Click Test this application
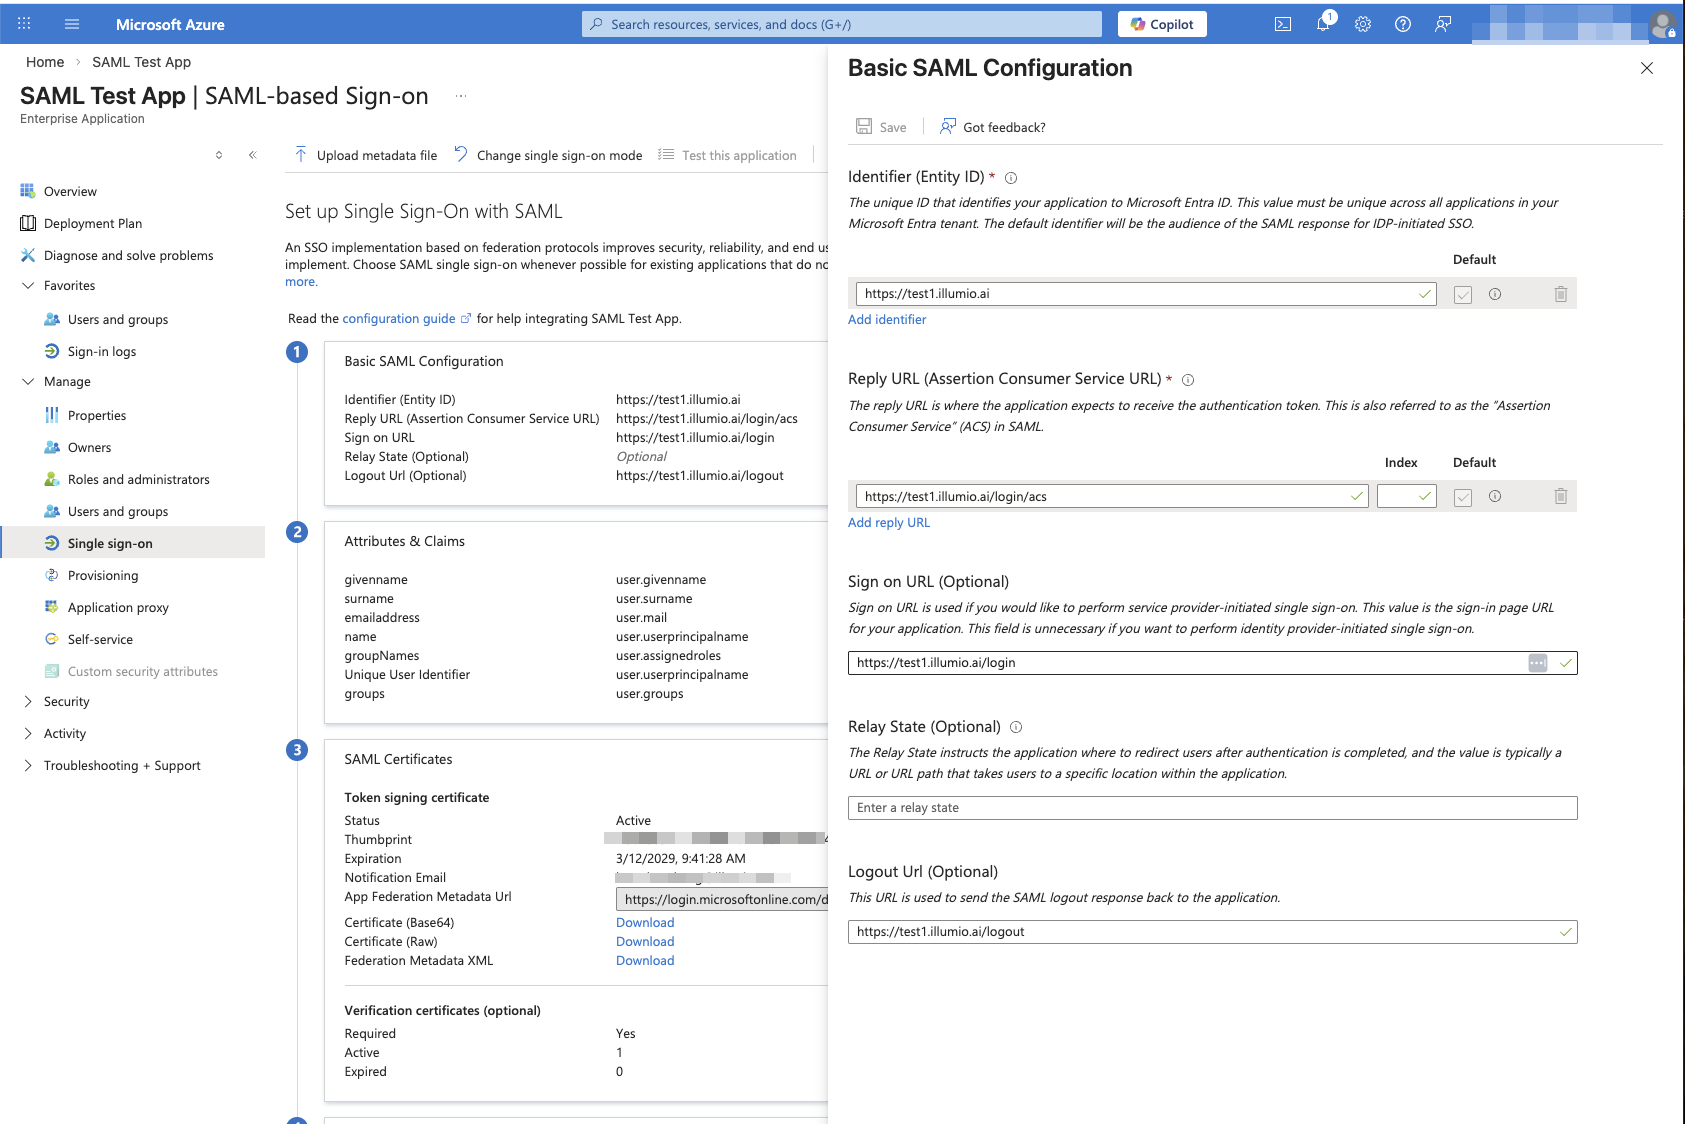Image resolution: width=1685 pixels, height=1124 pixels. click(x=728, y=155)
